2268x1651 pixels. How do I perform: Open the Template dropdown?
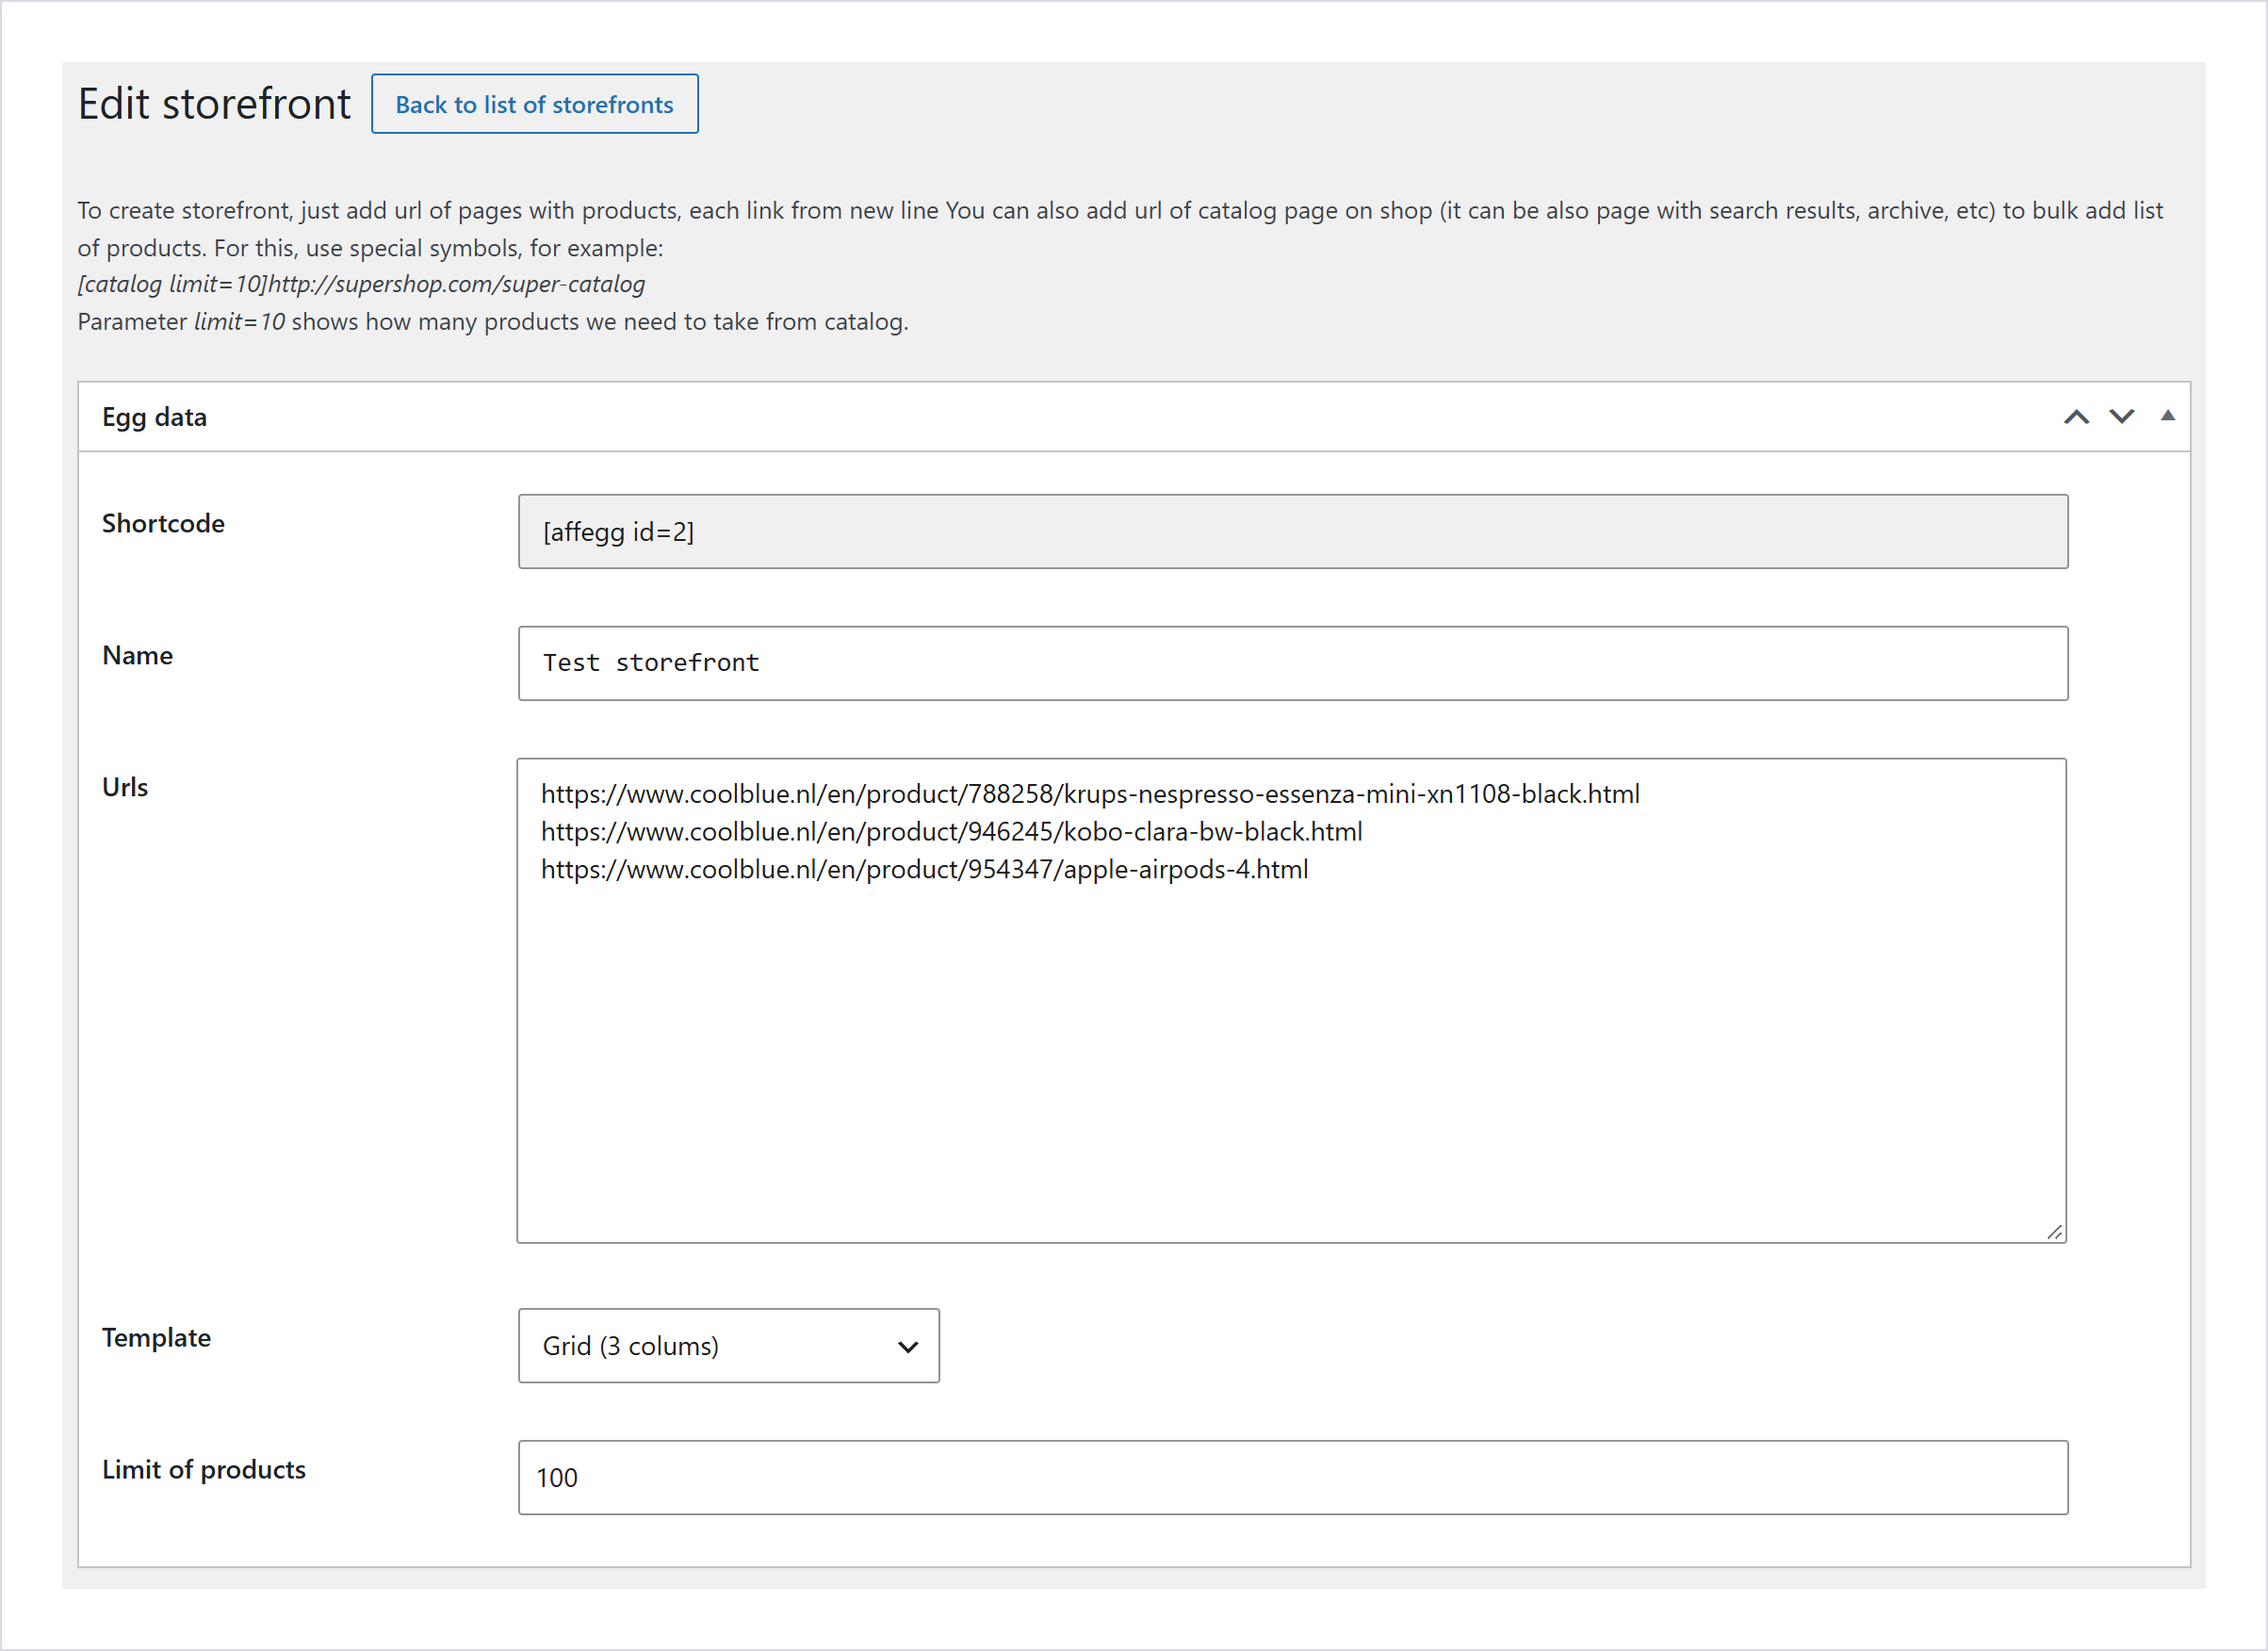728,1345
